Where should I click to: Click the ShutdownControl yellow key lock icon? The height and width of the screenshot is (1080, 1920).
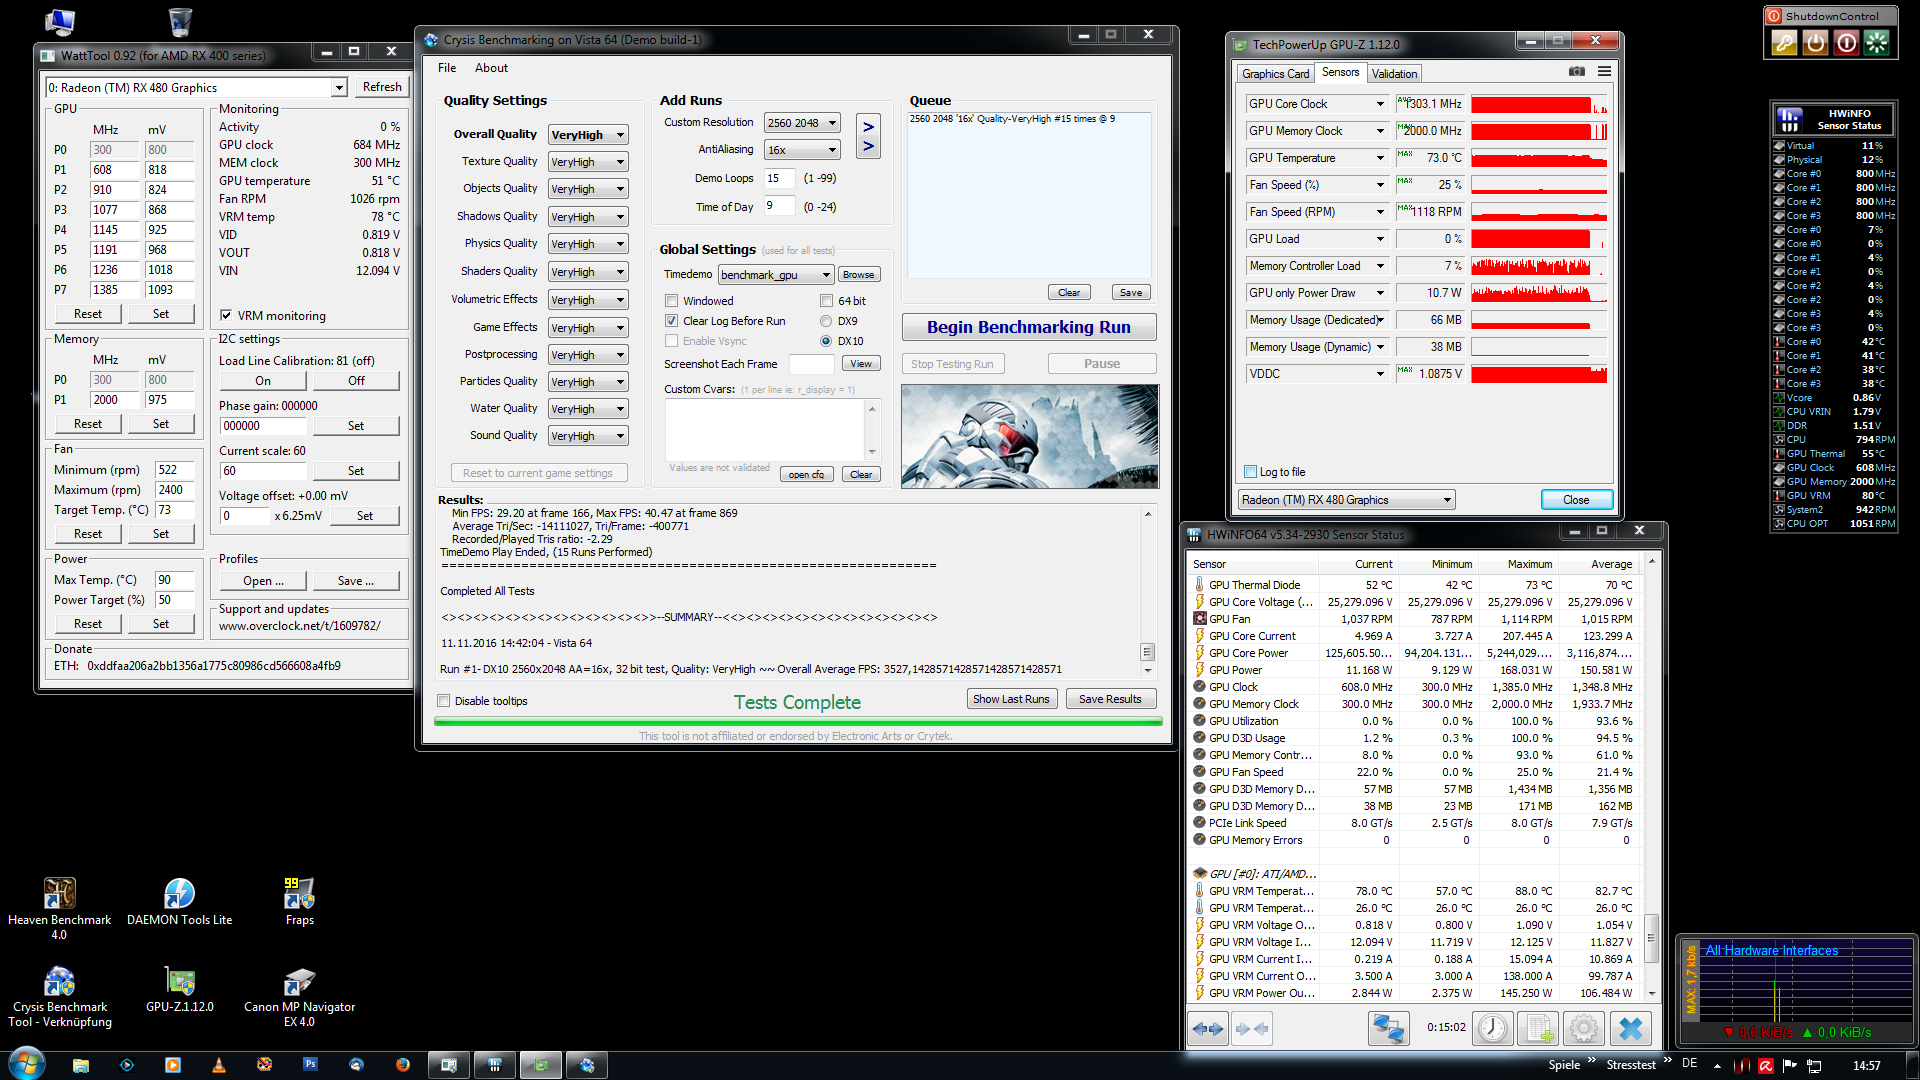point(1783,42)
